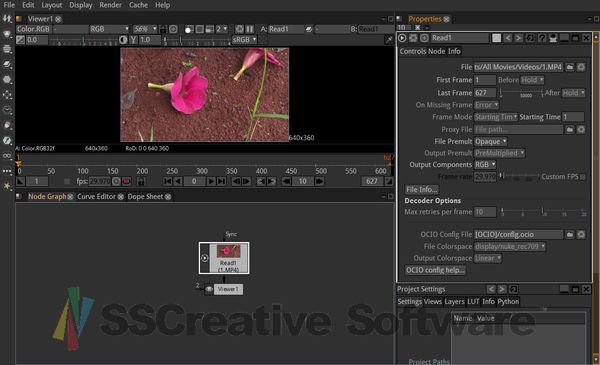Click the undo arrow in Read1 properties header

[x=508, y=38]
